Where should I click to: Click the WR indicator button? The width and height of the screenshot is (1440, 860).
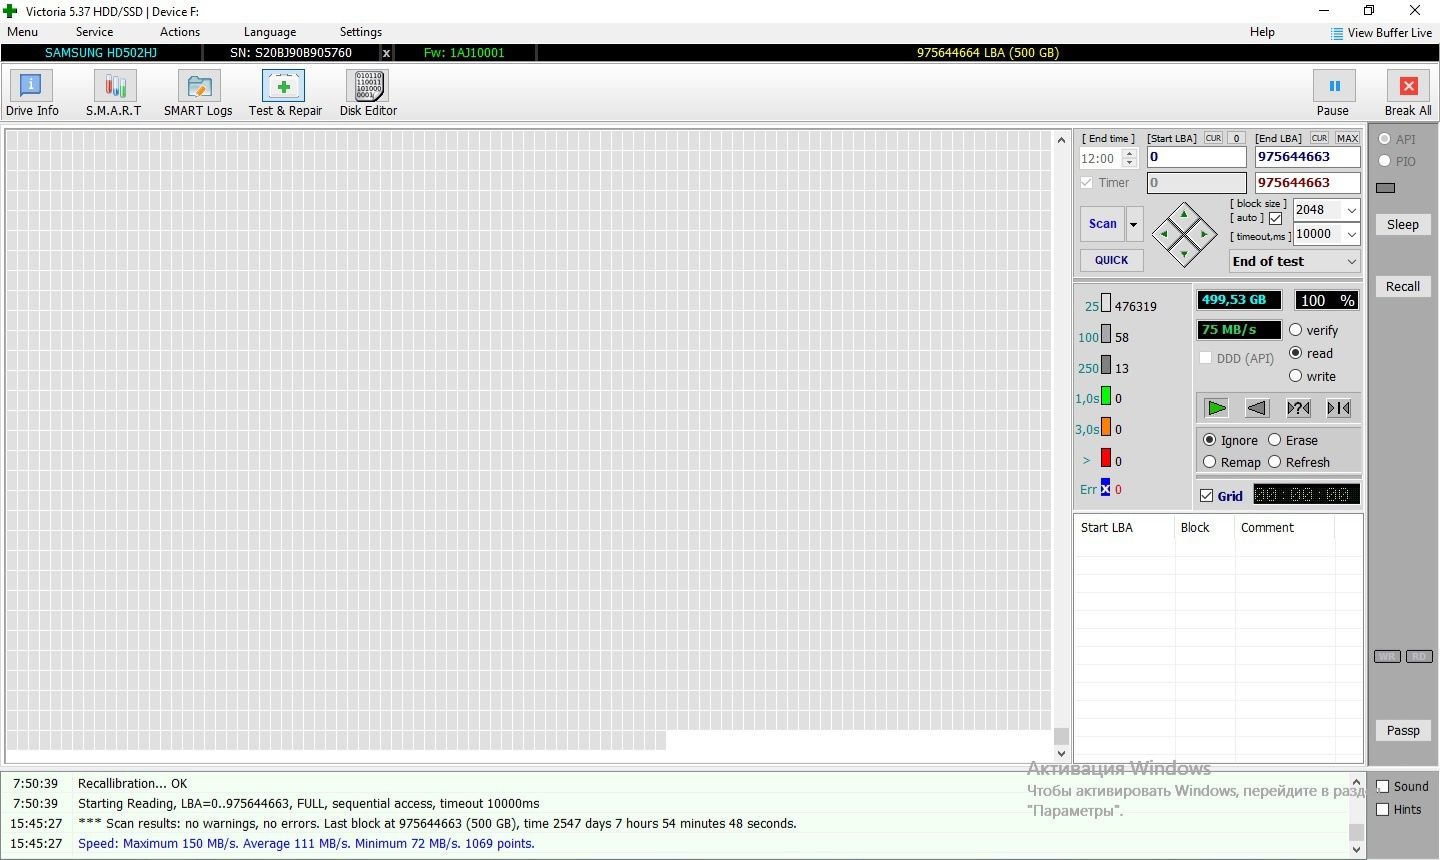pyautogui.click(x=1386, y=657)
